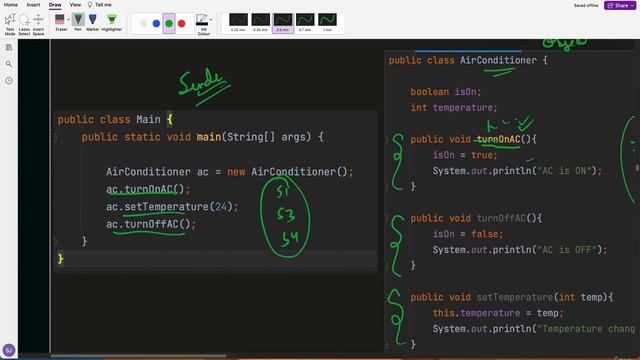This screenshot has height=360, width=640.
Task: Open recent notes clock icon
Action: (9, 81)
